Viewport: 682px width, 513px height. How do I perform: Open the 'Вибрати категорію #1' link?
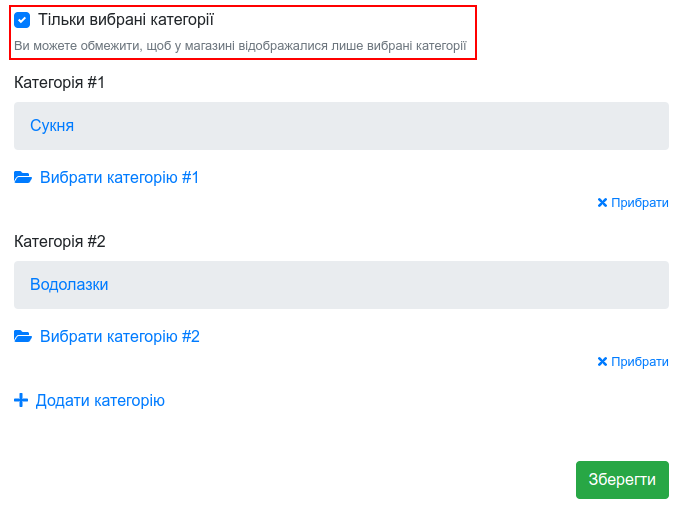coord(119,178)
